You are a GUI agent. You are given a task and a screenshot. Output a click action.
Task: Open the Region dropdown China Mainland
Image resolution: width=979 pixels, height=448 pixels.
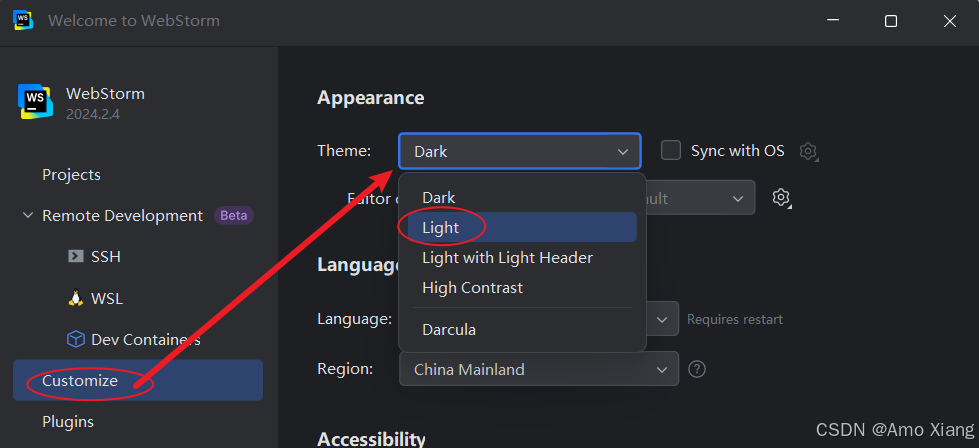click(539, 369)
